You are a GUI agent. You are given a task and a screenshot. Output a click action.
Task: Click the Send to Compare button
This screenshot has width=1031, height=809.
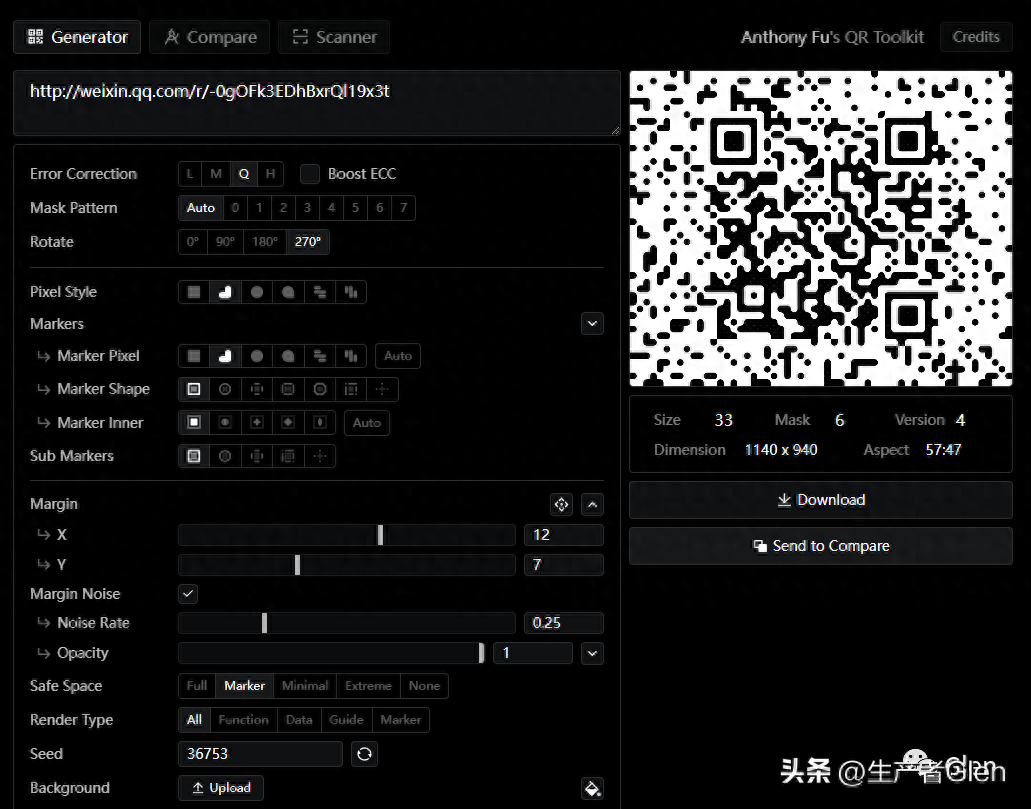pos(821,546)
